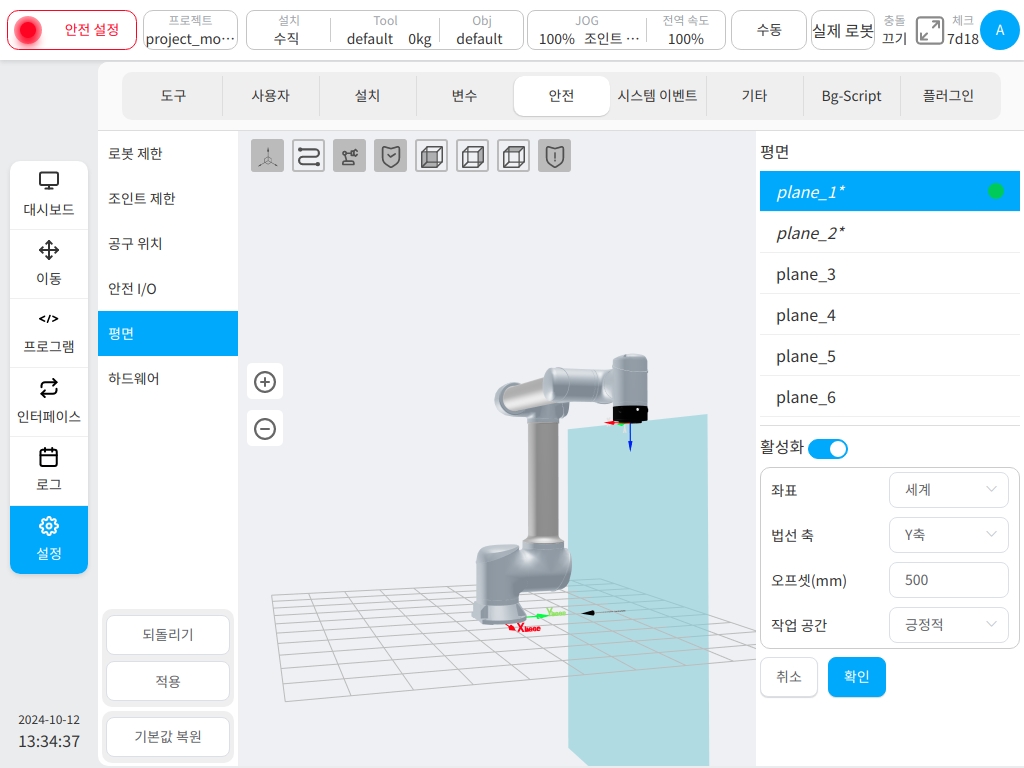This screenshot has width=1024, height=768.
Task: Toggle the exclamation shield warning icon
Action: pos(554,155)
